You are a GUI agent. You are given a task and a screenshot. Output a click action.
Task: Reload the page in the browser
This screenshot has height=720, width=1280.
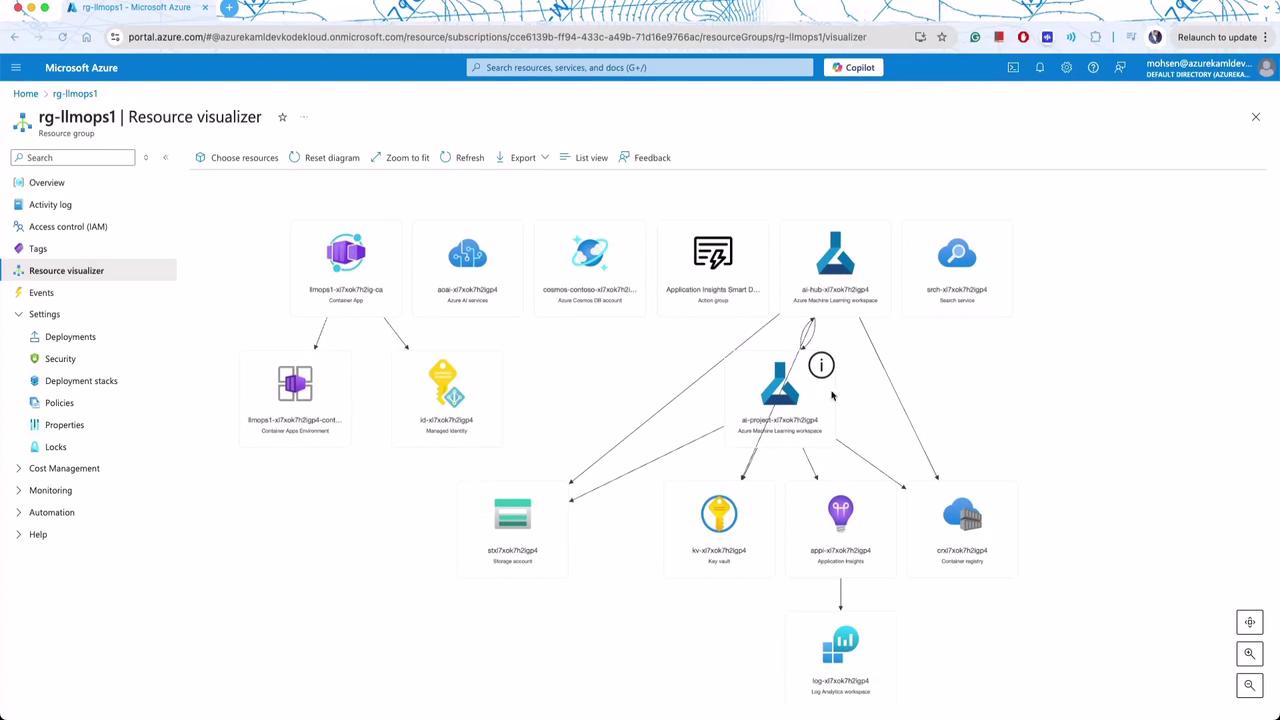(x=62, y=37)
